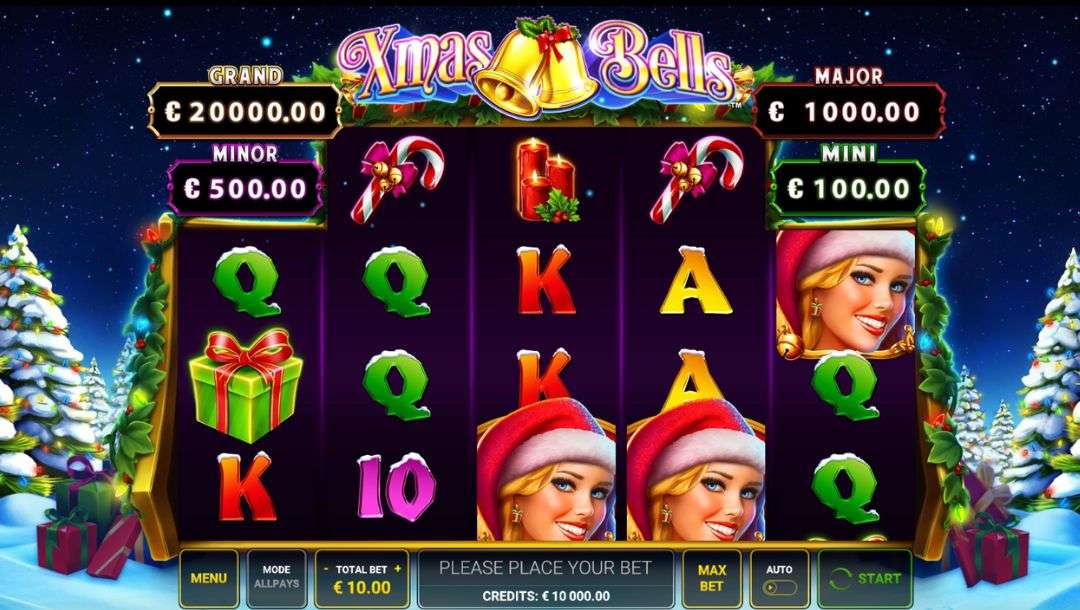The height and width of the screenshot is (610, 1080).
Task: Click the candy cane on second reel
Action: click(x=397, y=179)
